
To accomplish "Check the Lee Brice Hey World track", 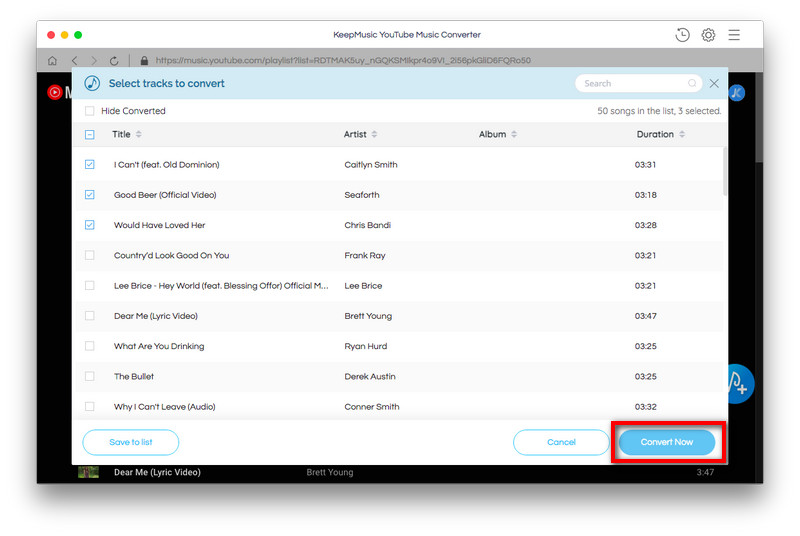I will click(x=89, y=285).
